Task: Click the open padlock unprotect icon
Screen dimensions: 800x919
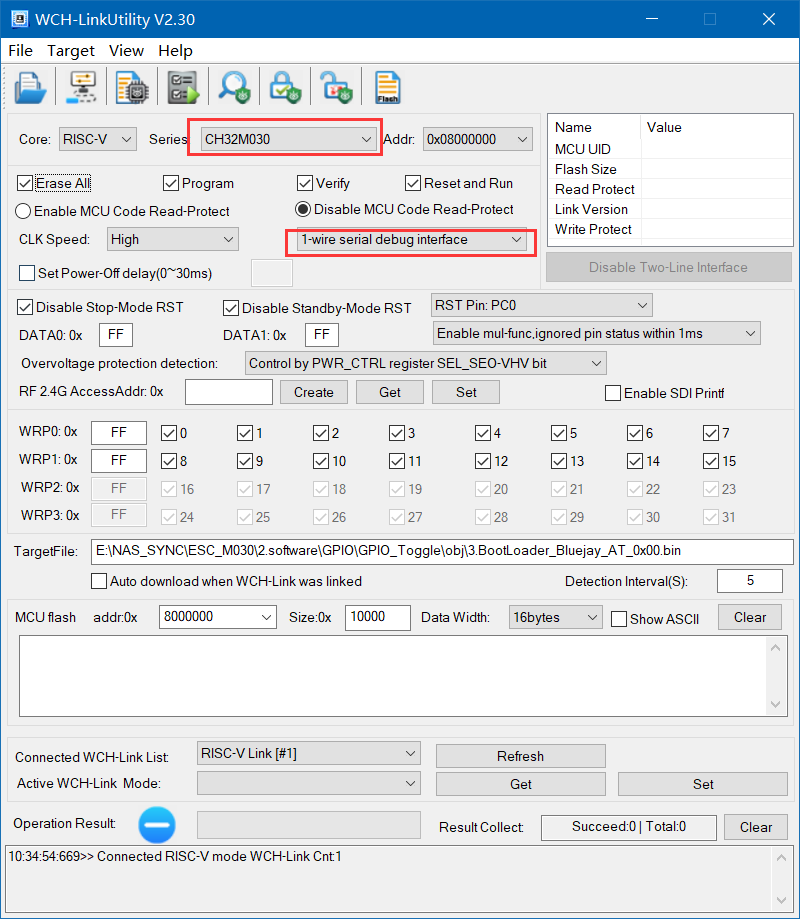Action: tap(336, 88)
